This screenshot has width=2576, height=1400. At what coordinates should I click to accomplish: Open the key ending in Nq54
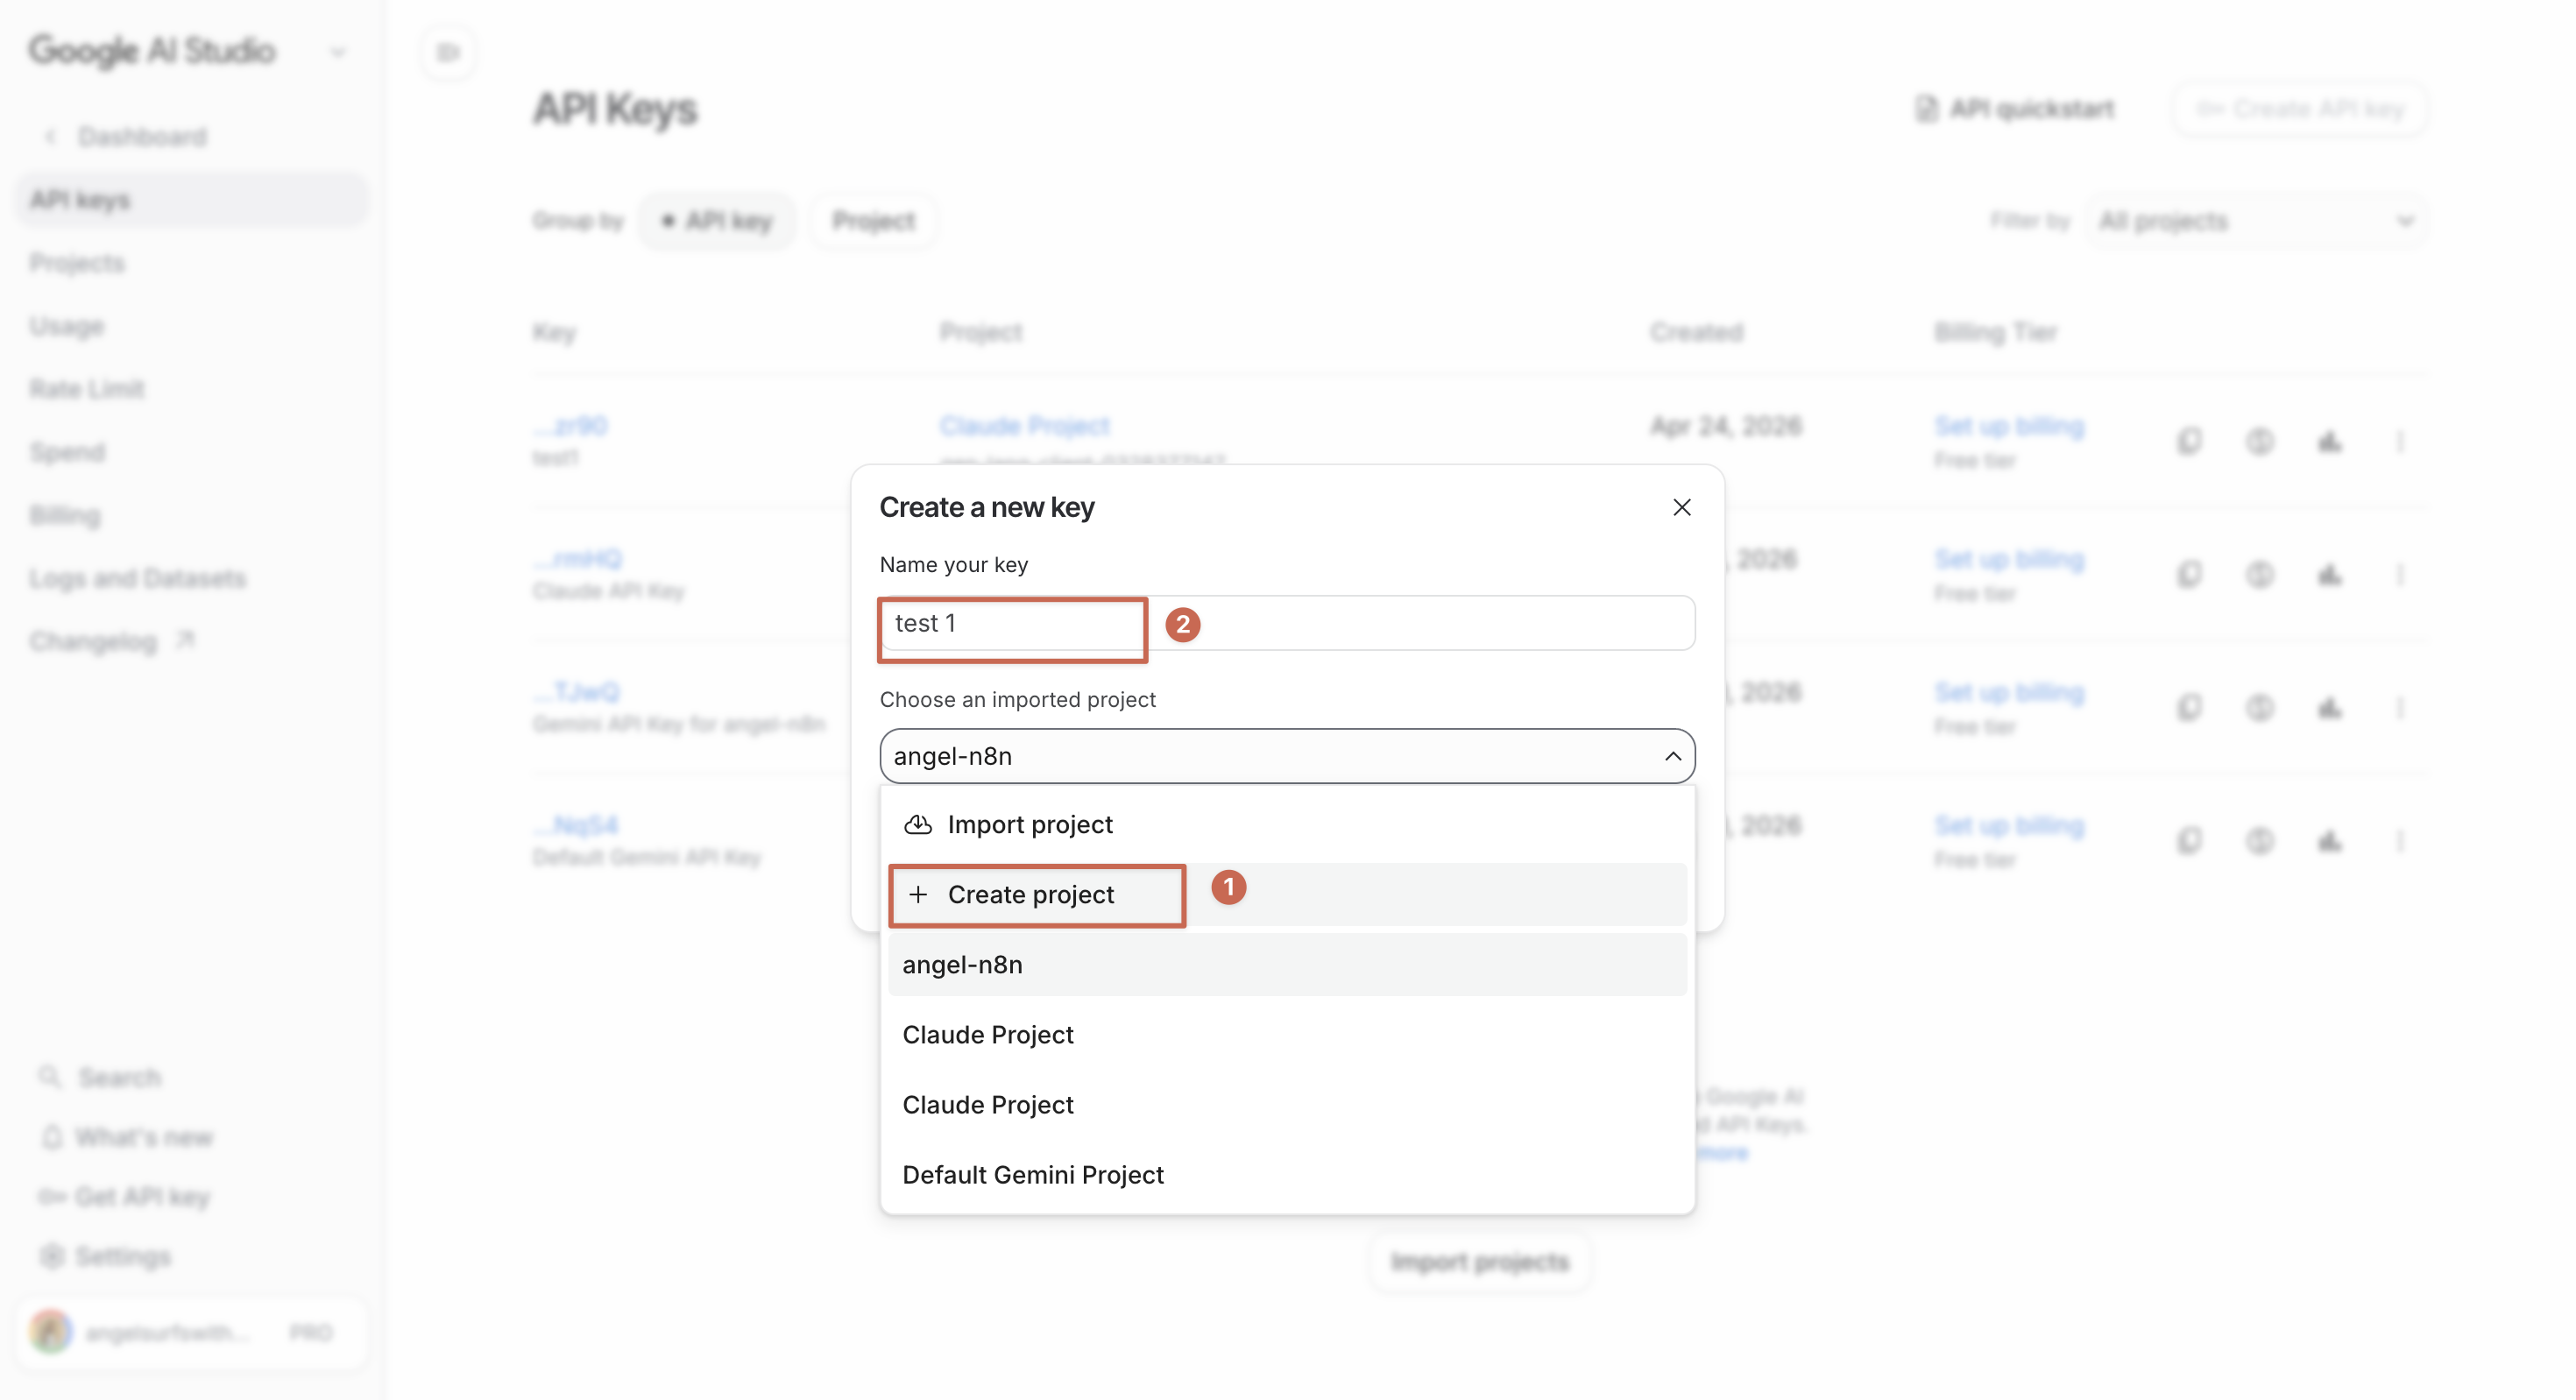click(576, 825)
